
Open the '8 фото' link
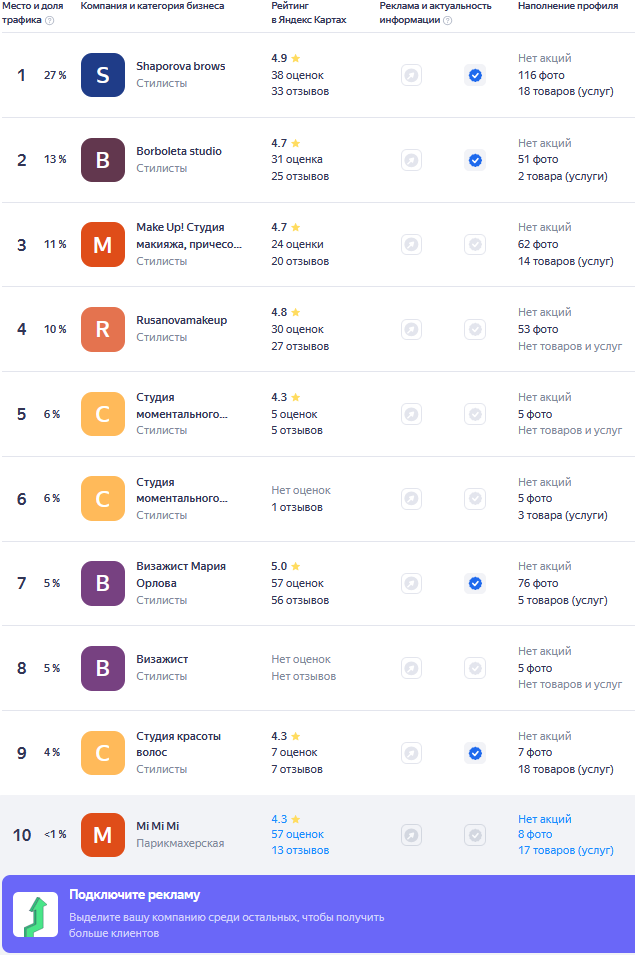pos(535,834)
